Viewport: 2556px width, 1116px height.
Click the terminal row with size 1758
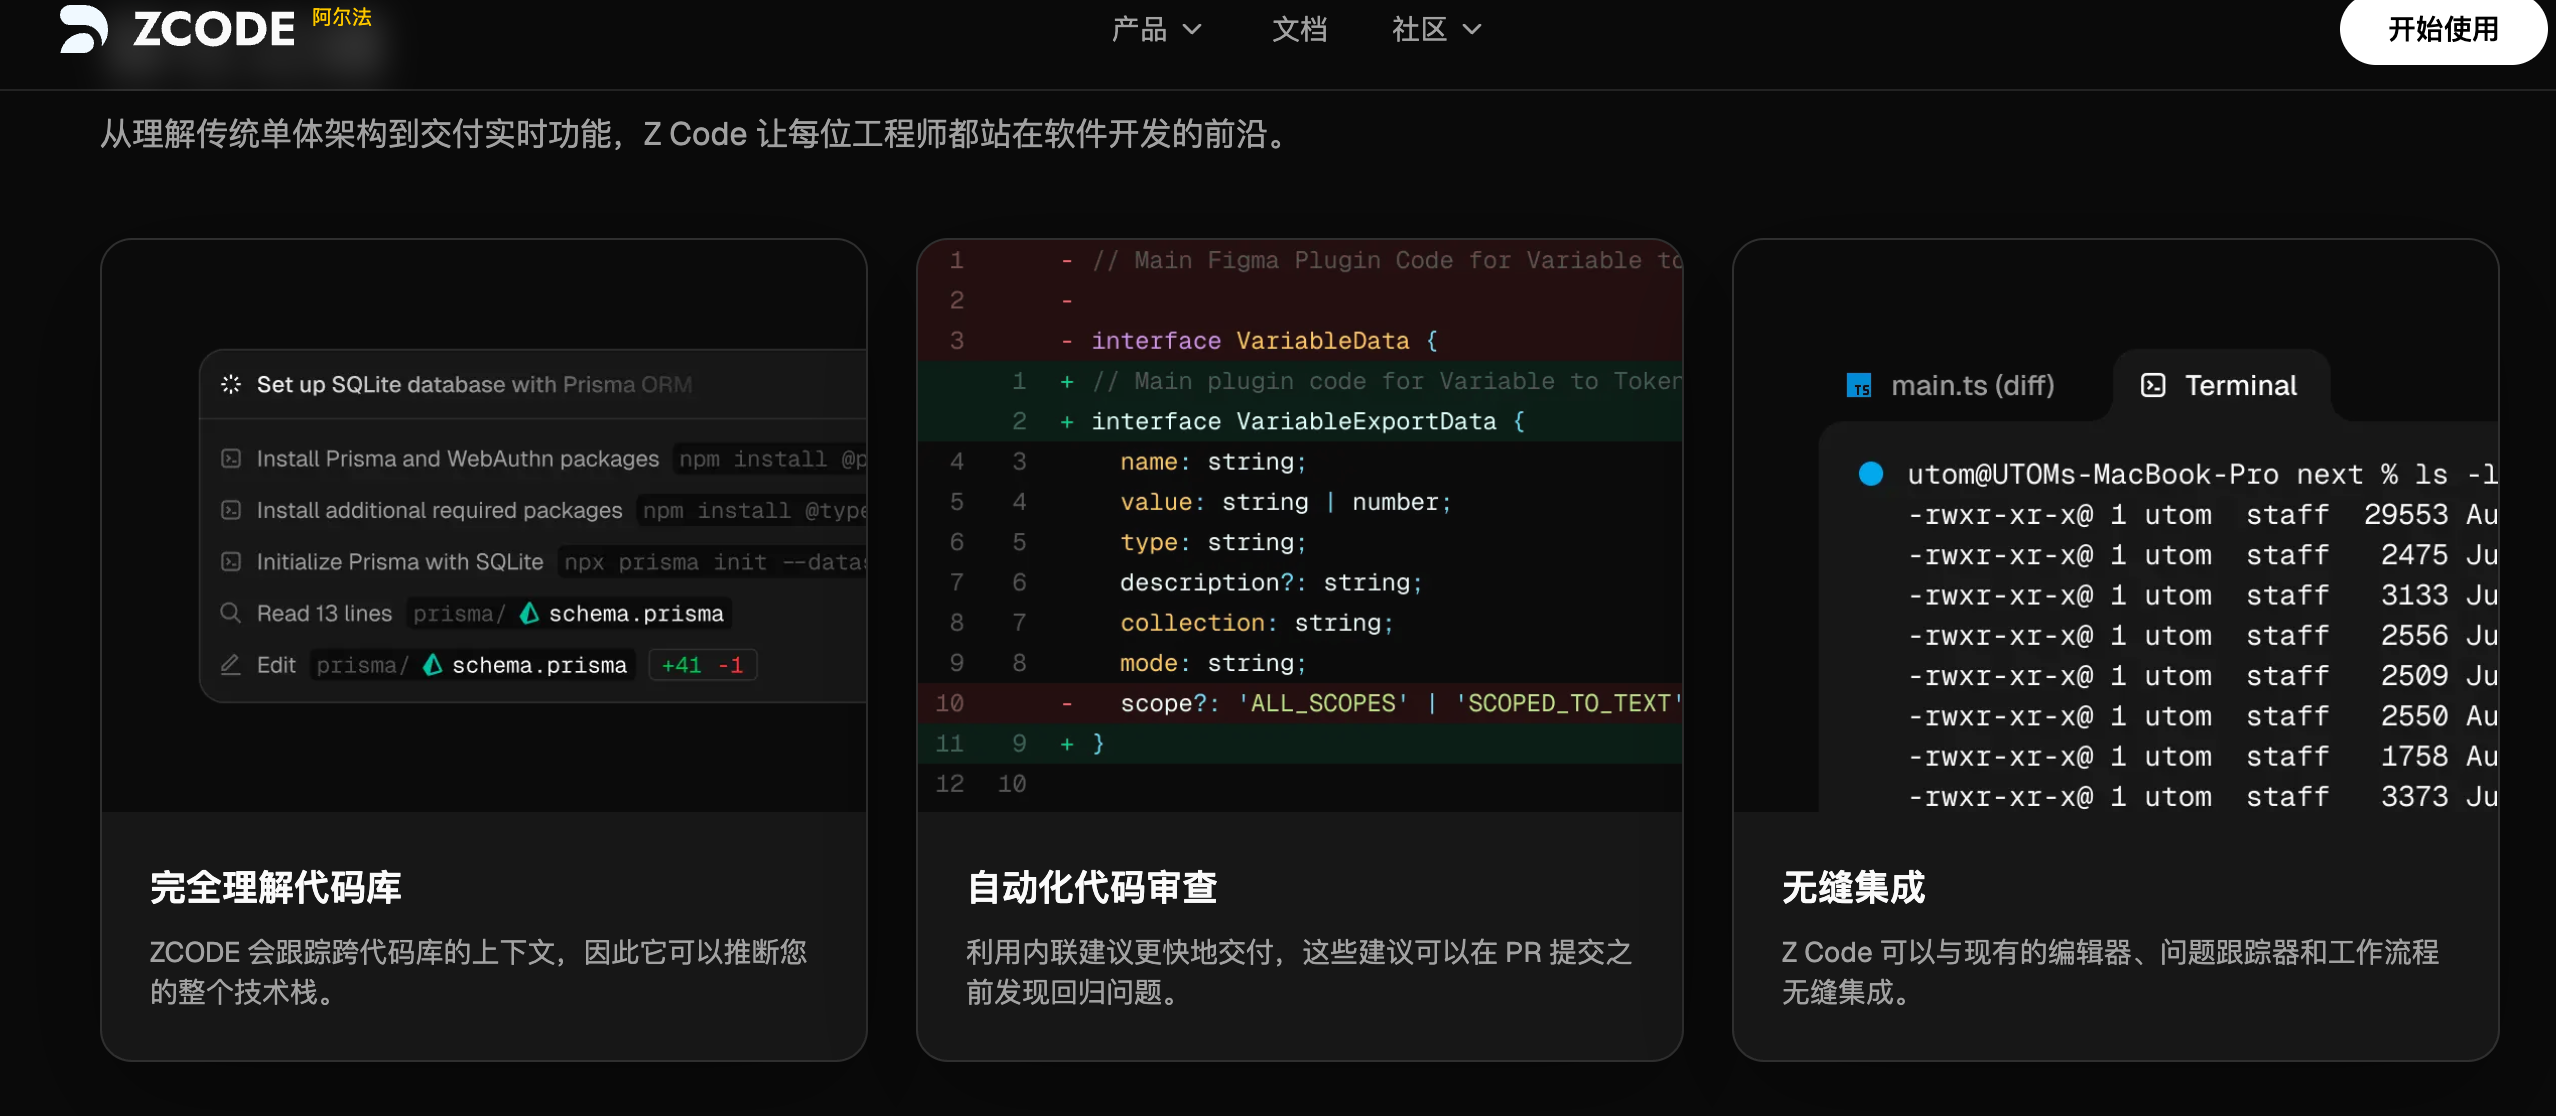click(x=2202, y=756)
